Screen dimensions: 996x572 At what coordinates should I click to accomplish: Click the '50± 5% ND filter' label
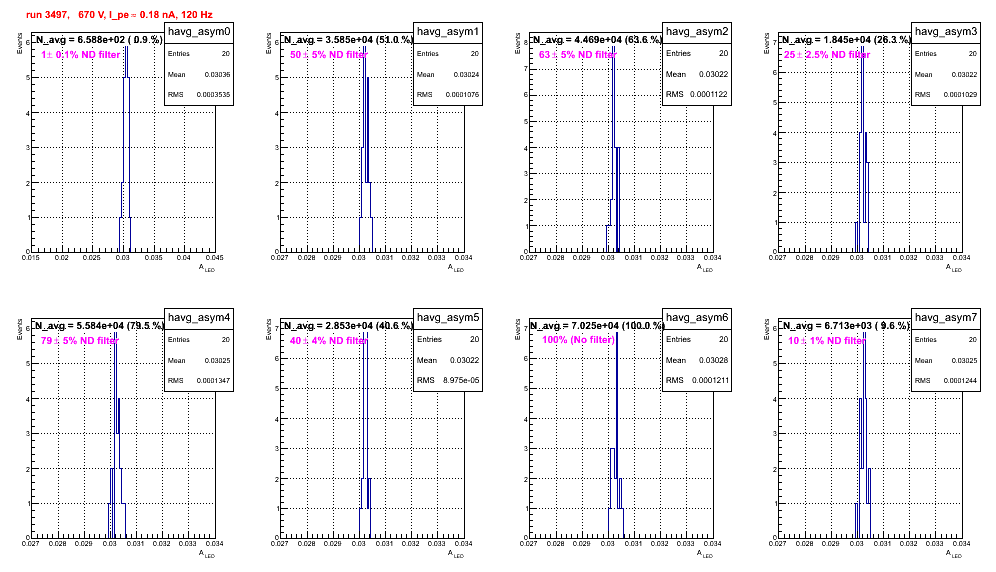click(329, 55)
